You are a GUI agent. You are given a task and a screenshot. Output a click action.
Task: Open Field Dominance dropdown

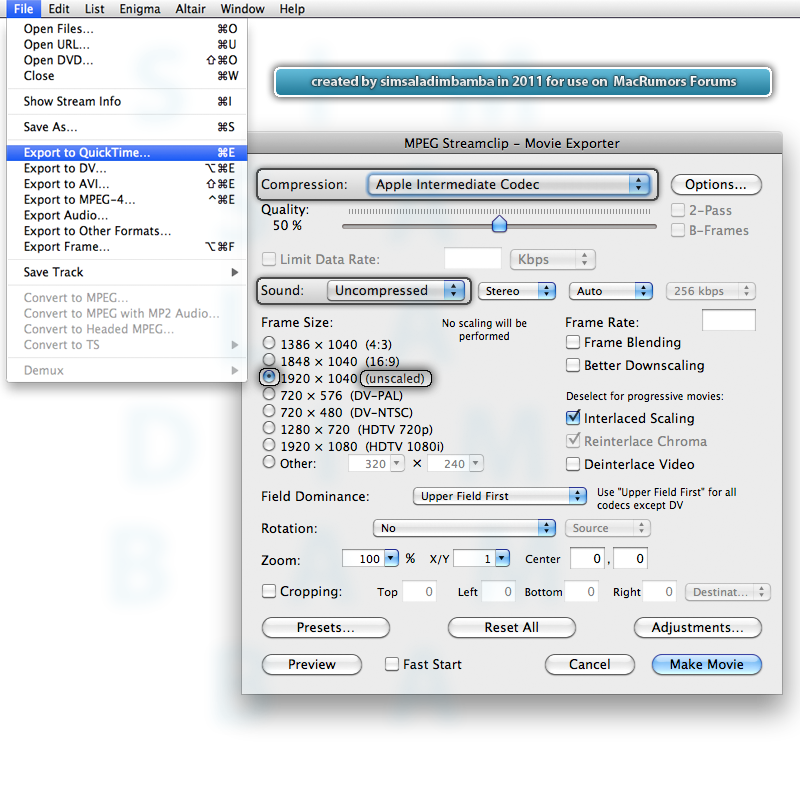[x=499, y=496]
